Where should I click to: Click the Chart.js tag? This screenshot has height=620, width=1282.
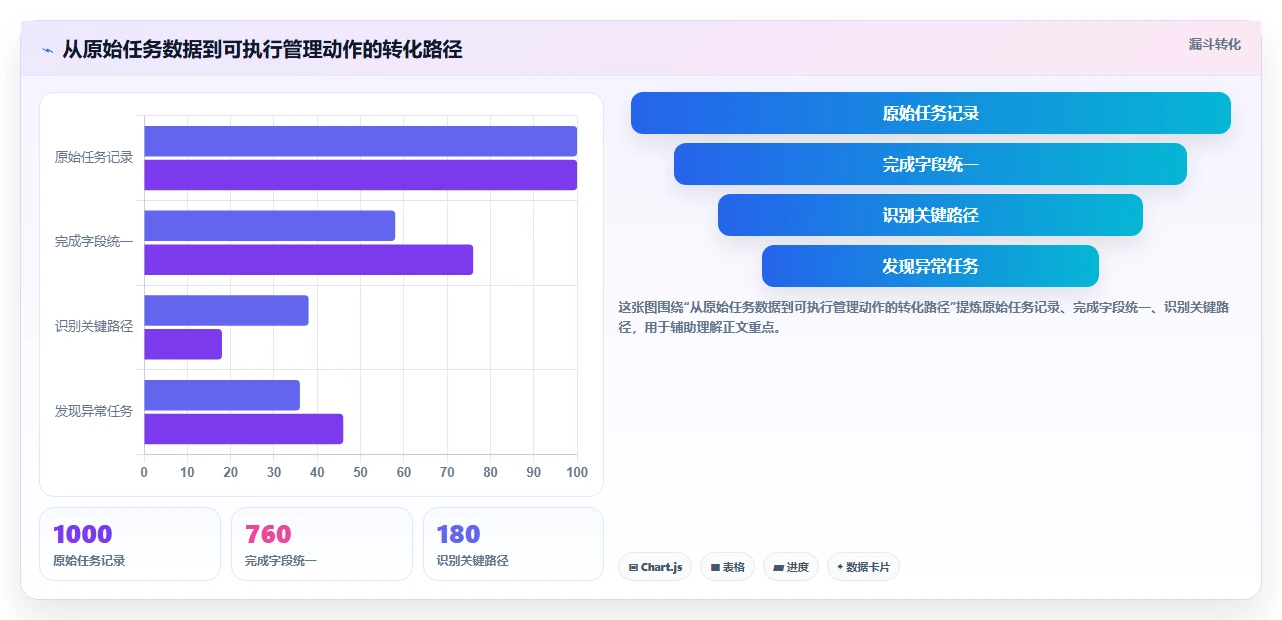tap(655, 567)
